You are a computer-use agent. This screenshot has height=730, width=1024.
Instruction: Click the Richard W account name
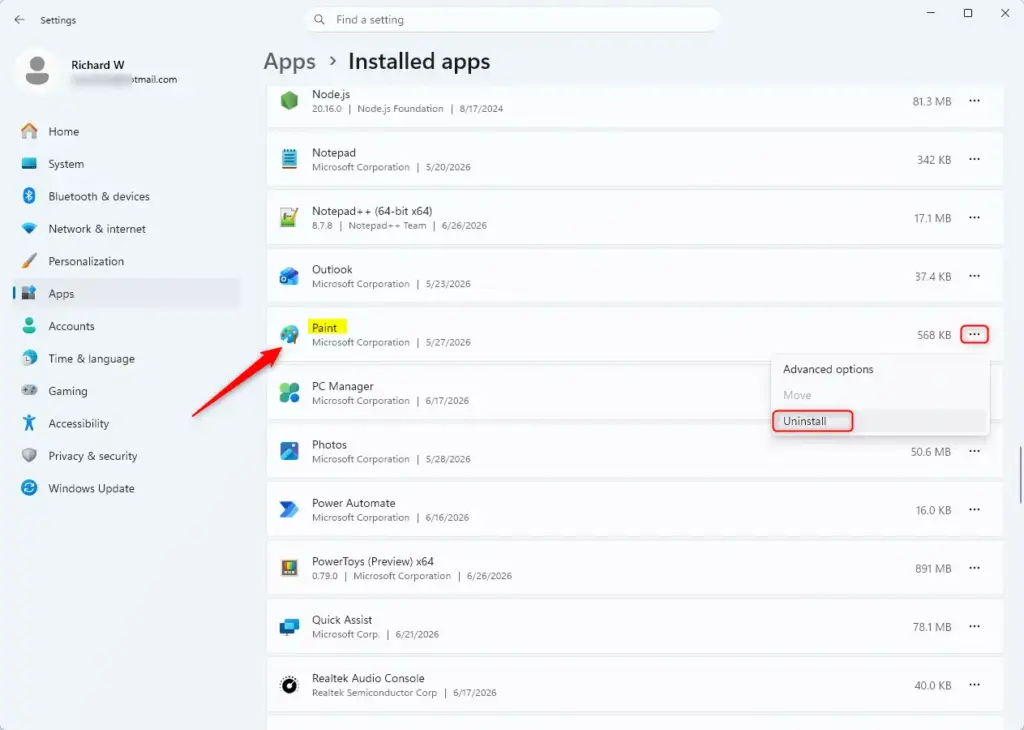point(97,65)
